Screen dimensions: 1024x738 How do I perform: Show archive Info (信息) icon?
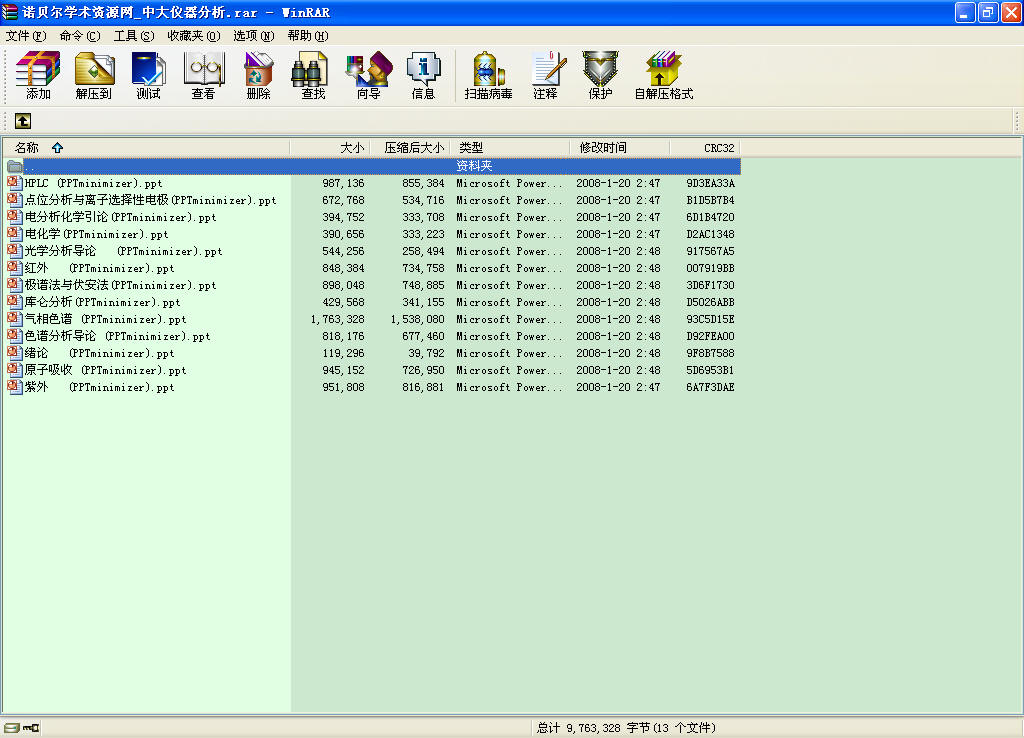pyautogui.click(x=423, y=75)
